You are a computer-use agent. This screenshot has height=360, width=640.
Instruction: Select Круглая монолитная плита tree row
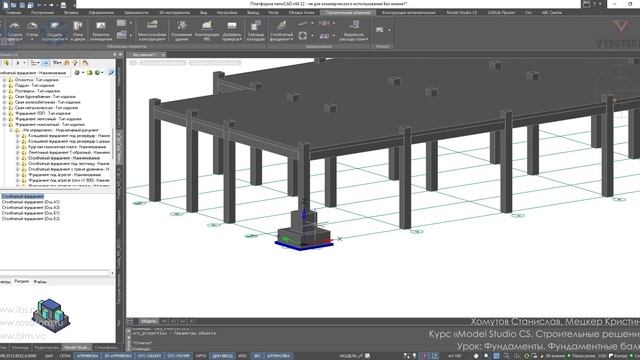(x=67, y=147)
